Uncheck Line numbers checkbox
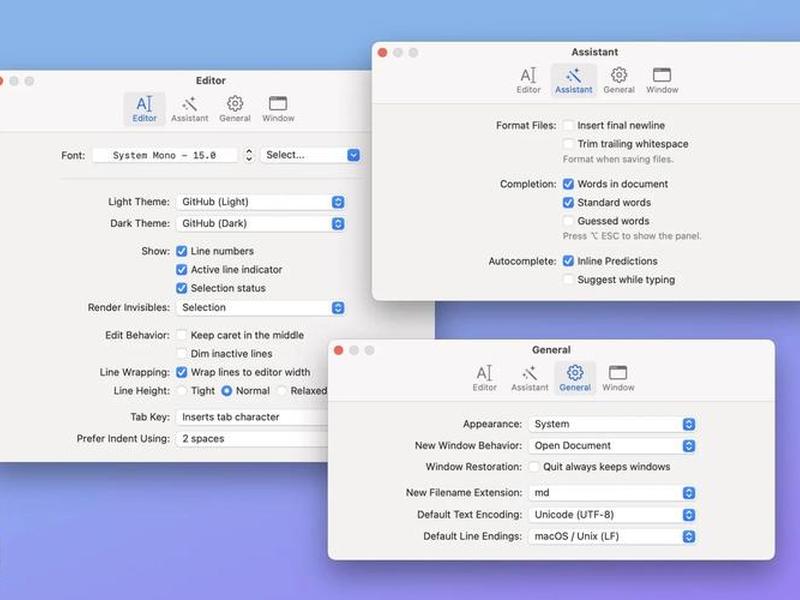Viewport: 800px width, 600px height. coord(181,251)
